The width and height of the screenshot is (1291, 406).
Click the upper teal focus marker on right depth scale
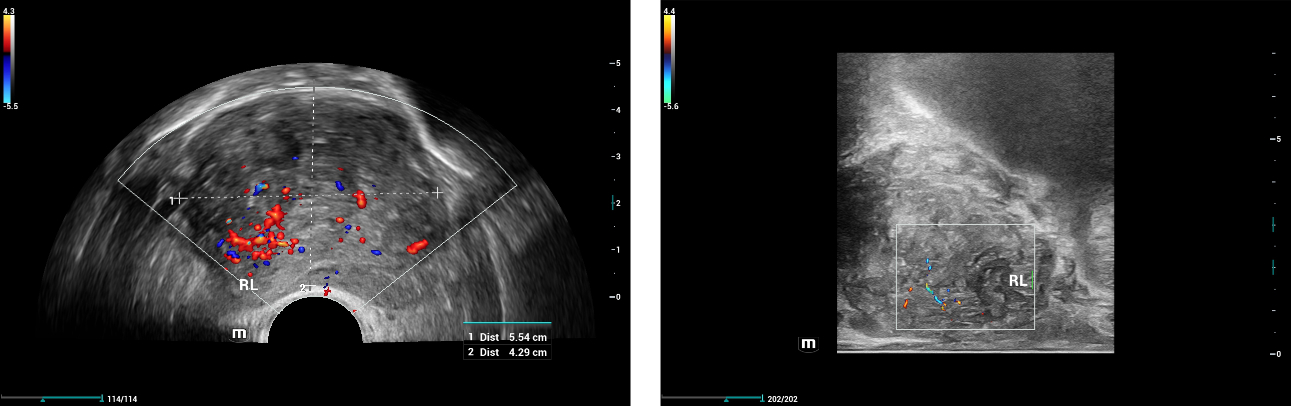1273,225
